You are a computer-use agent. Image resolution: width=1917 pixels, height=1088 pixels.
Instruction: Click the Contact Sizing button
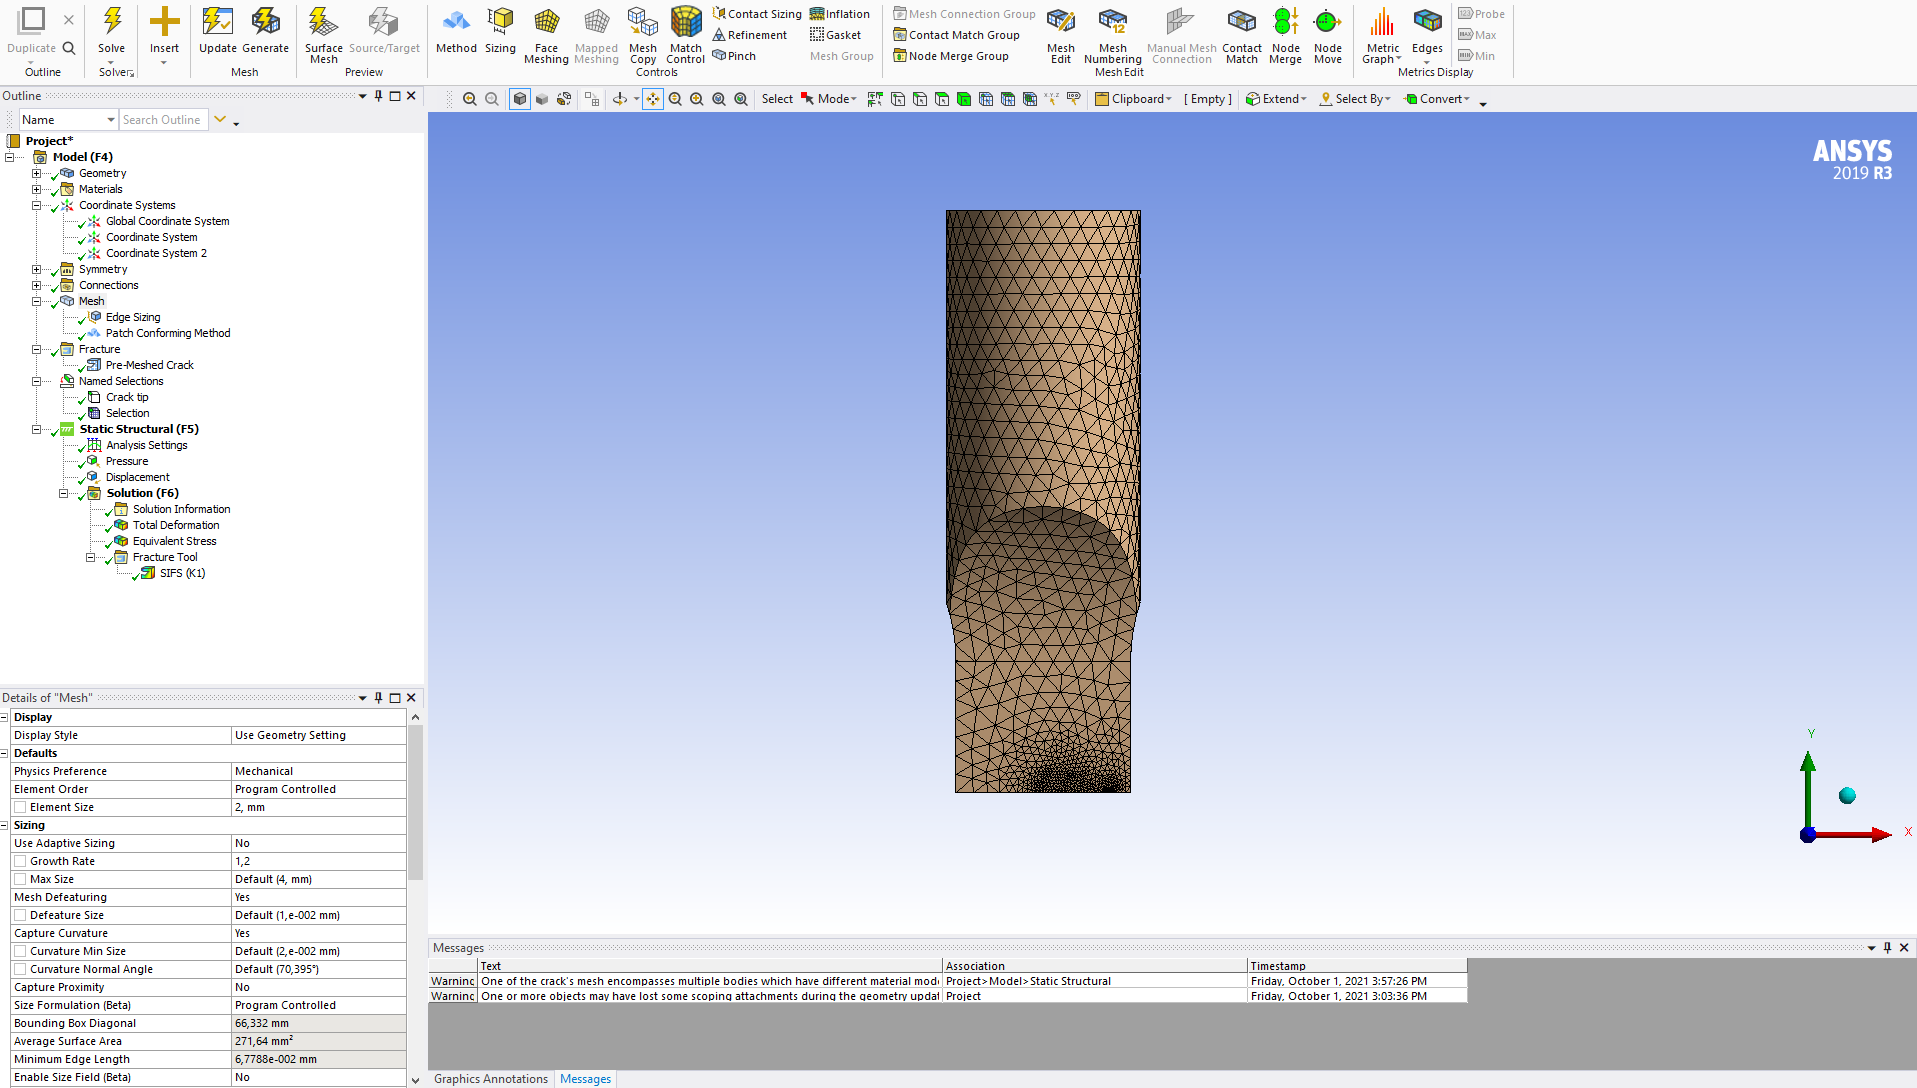tap(757, 14)
